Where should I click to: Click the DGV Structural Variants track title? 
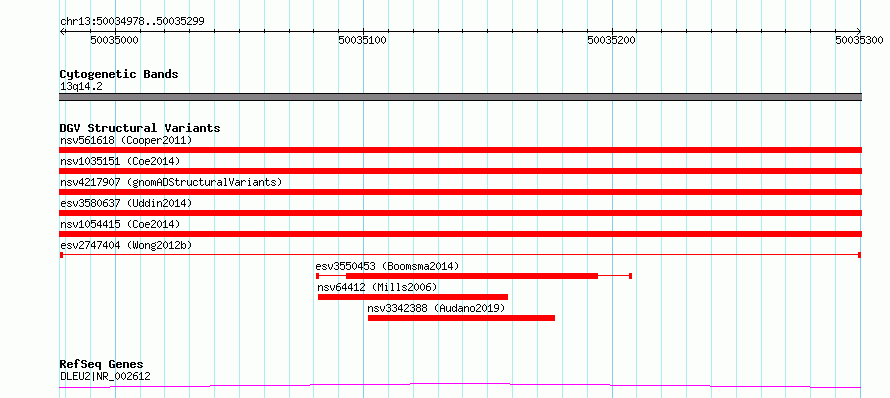(x=140, y=128)
